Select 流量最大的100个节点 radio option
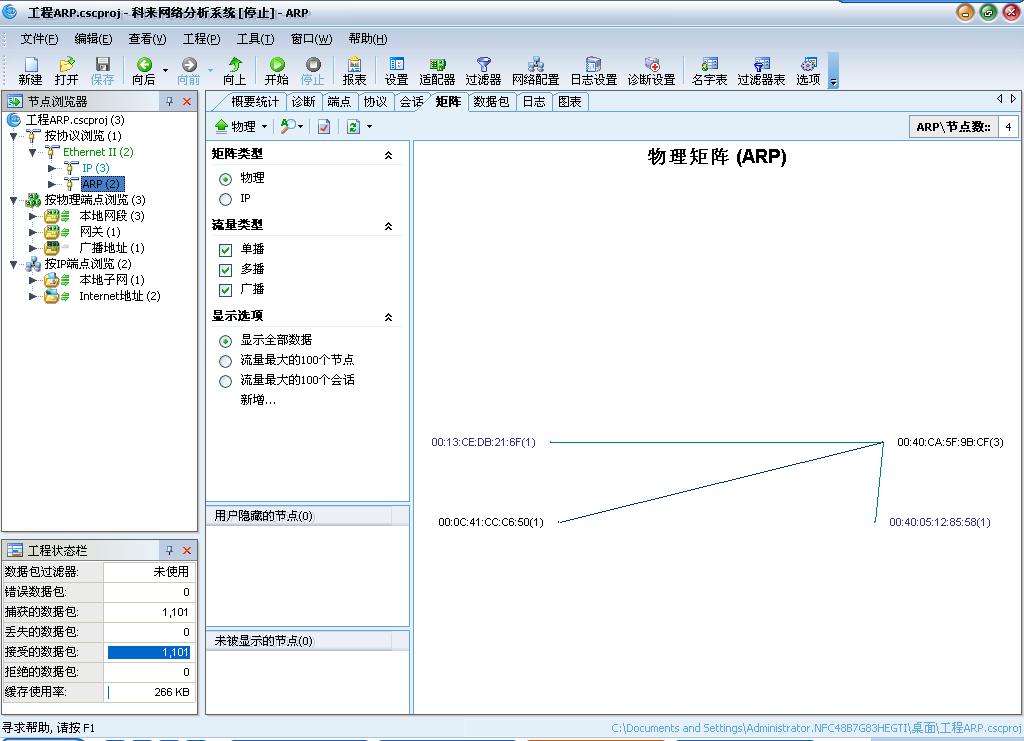Viewport: 1024px width, 741px height. point(226,360)
